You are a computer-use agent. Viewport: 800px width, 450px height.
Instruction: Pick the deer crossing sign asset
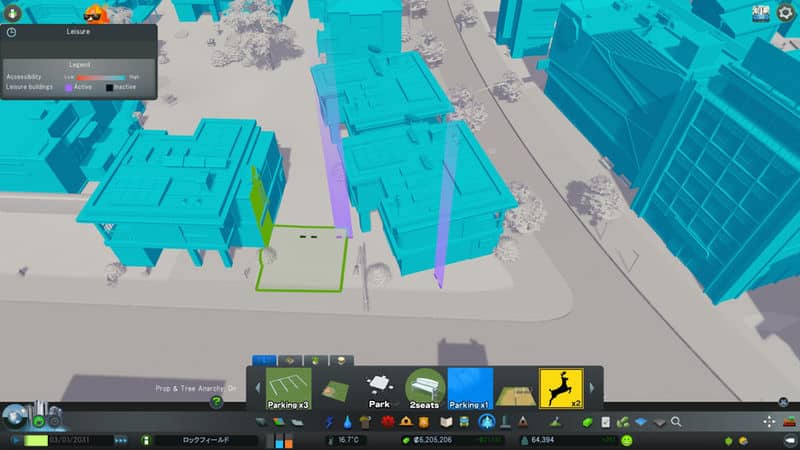pos(562,387)
